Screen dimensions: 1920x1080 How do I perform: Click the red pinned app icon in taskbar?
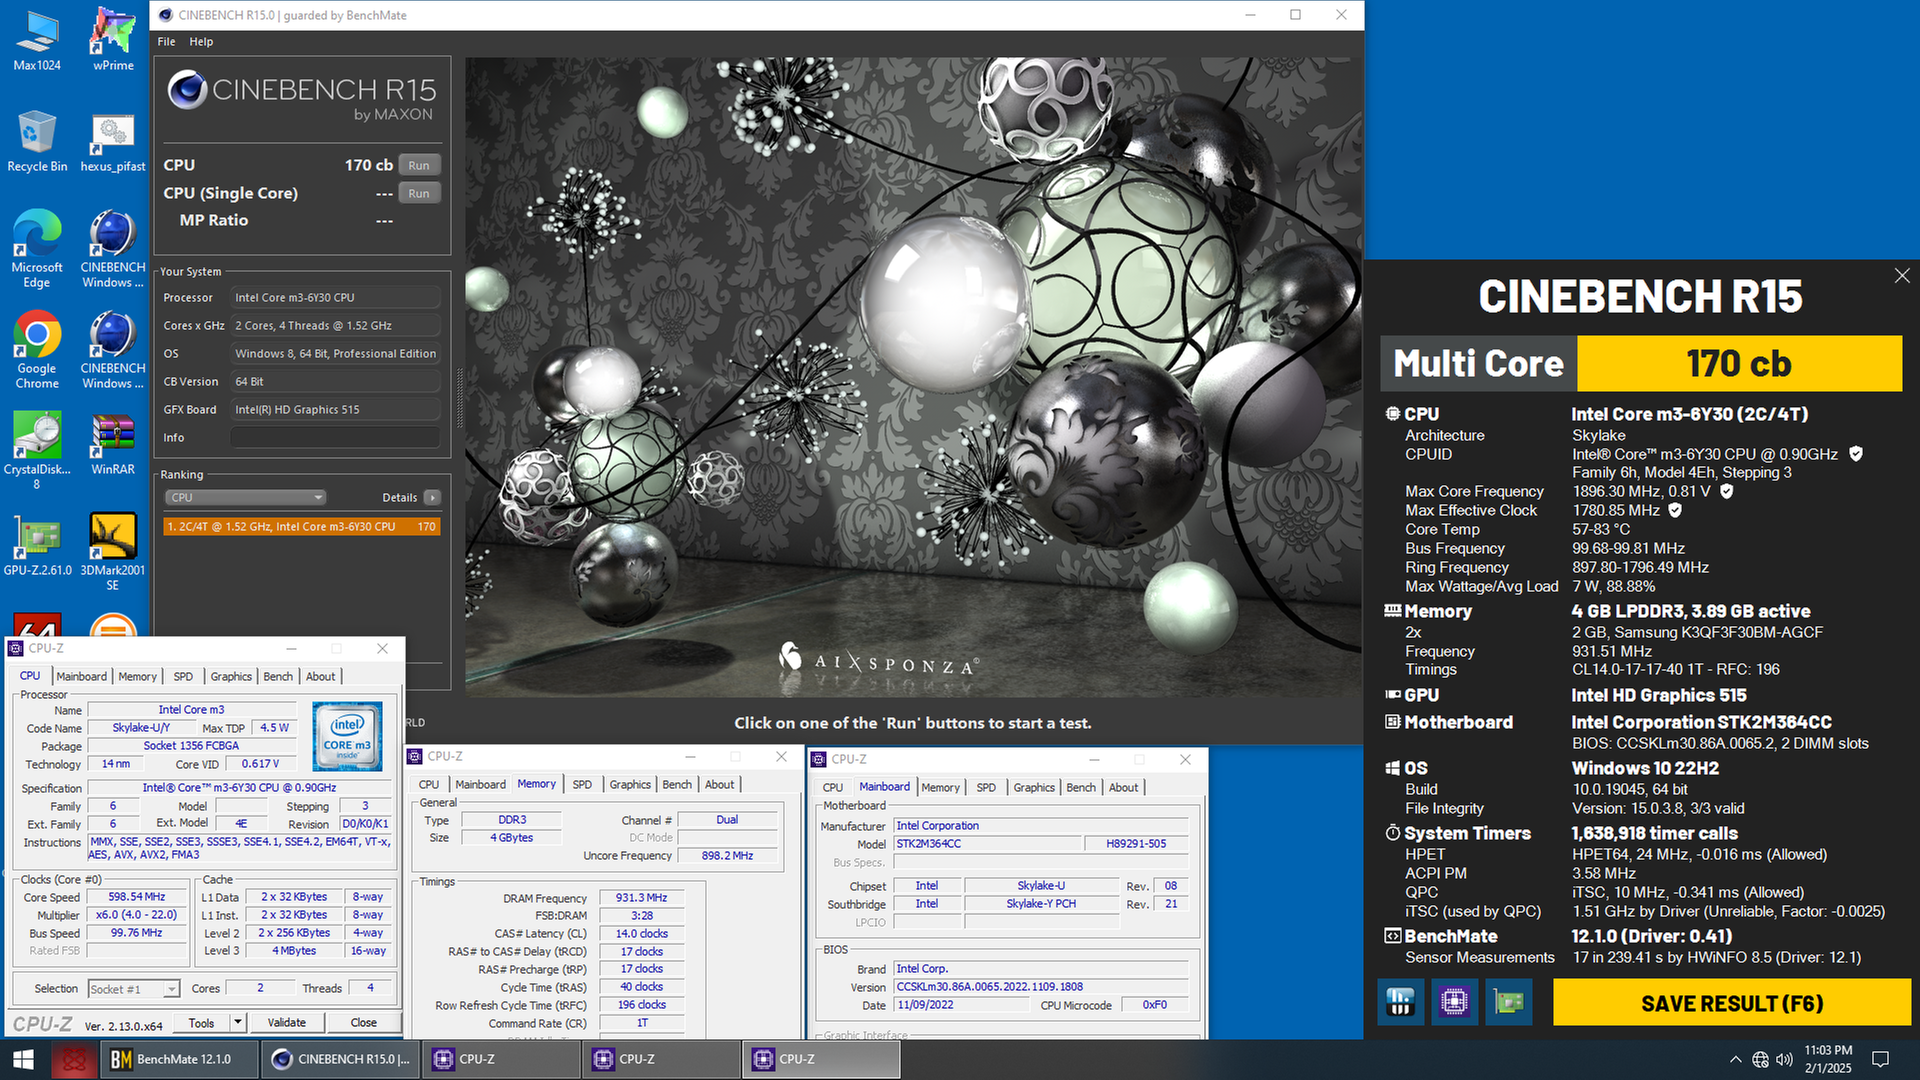coord(74,1059)
